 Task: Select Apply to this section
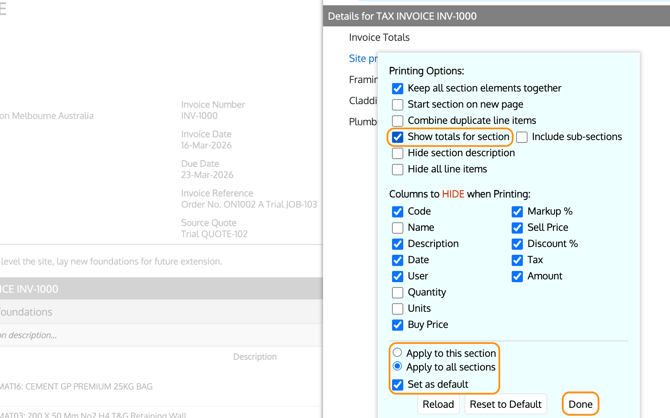398,352
